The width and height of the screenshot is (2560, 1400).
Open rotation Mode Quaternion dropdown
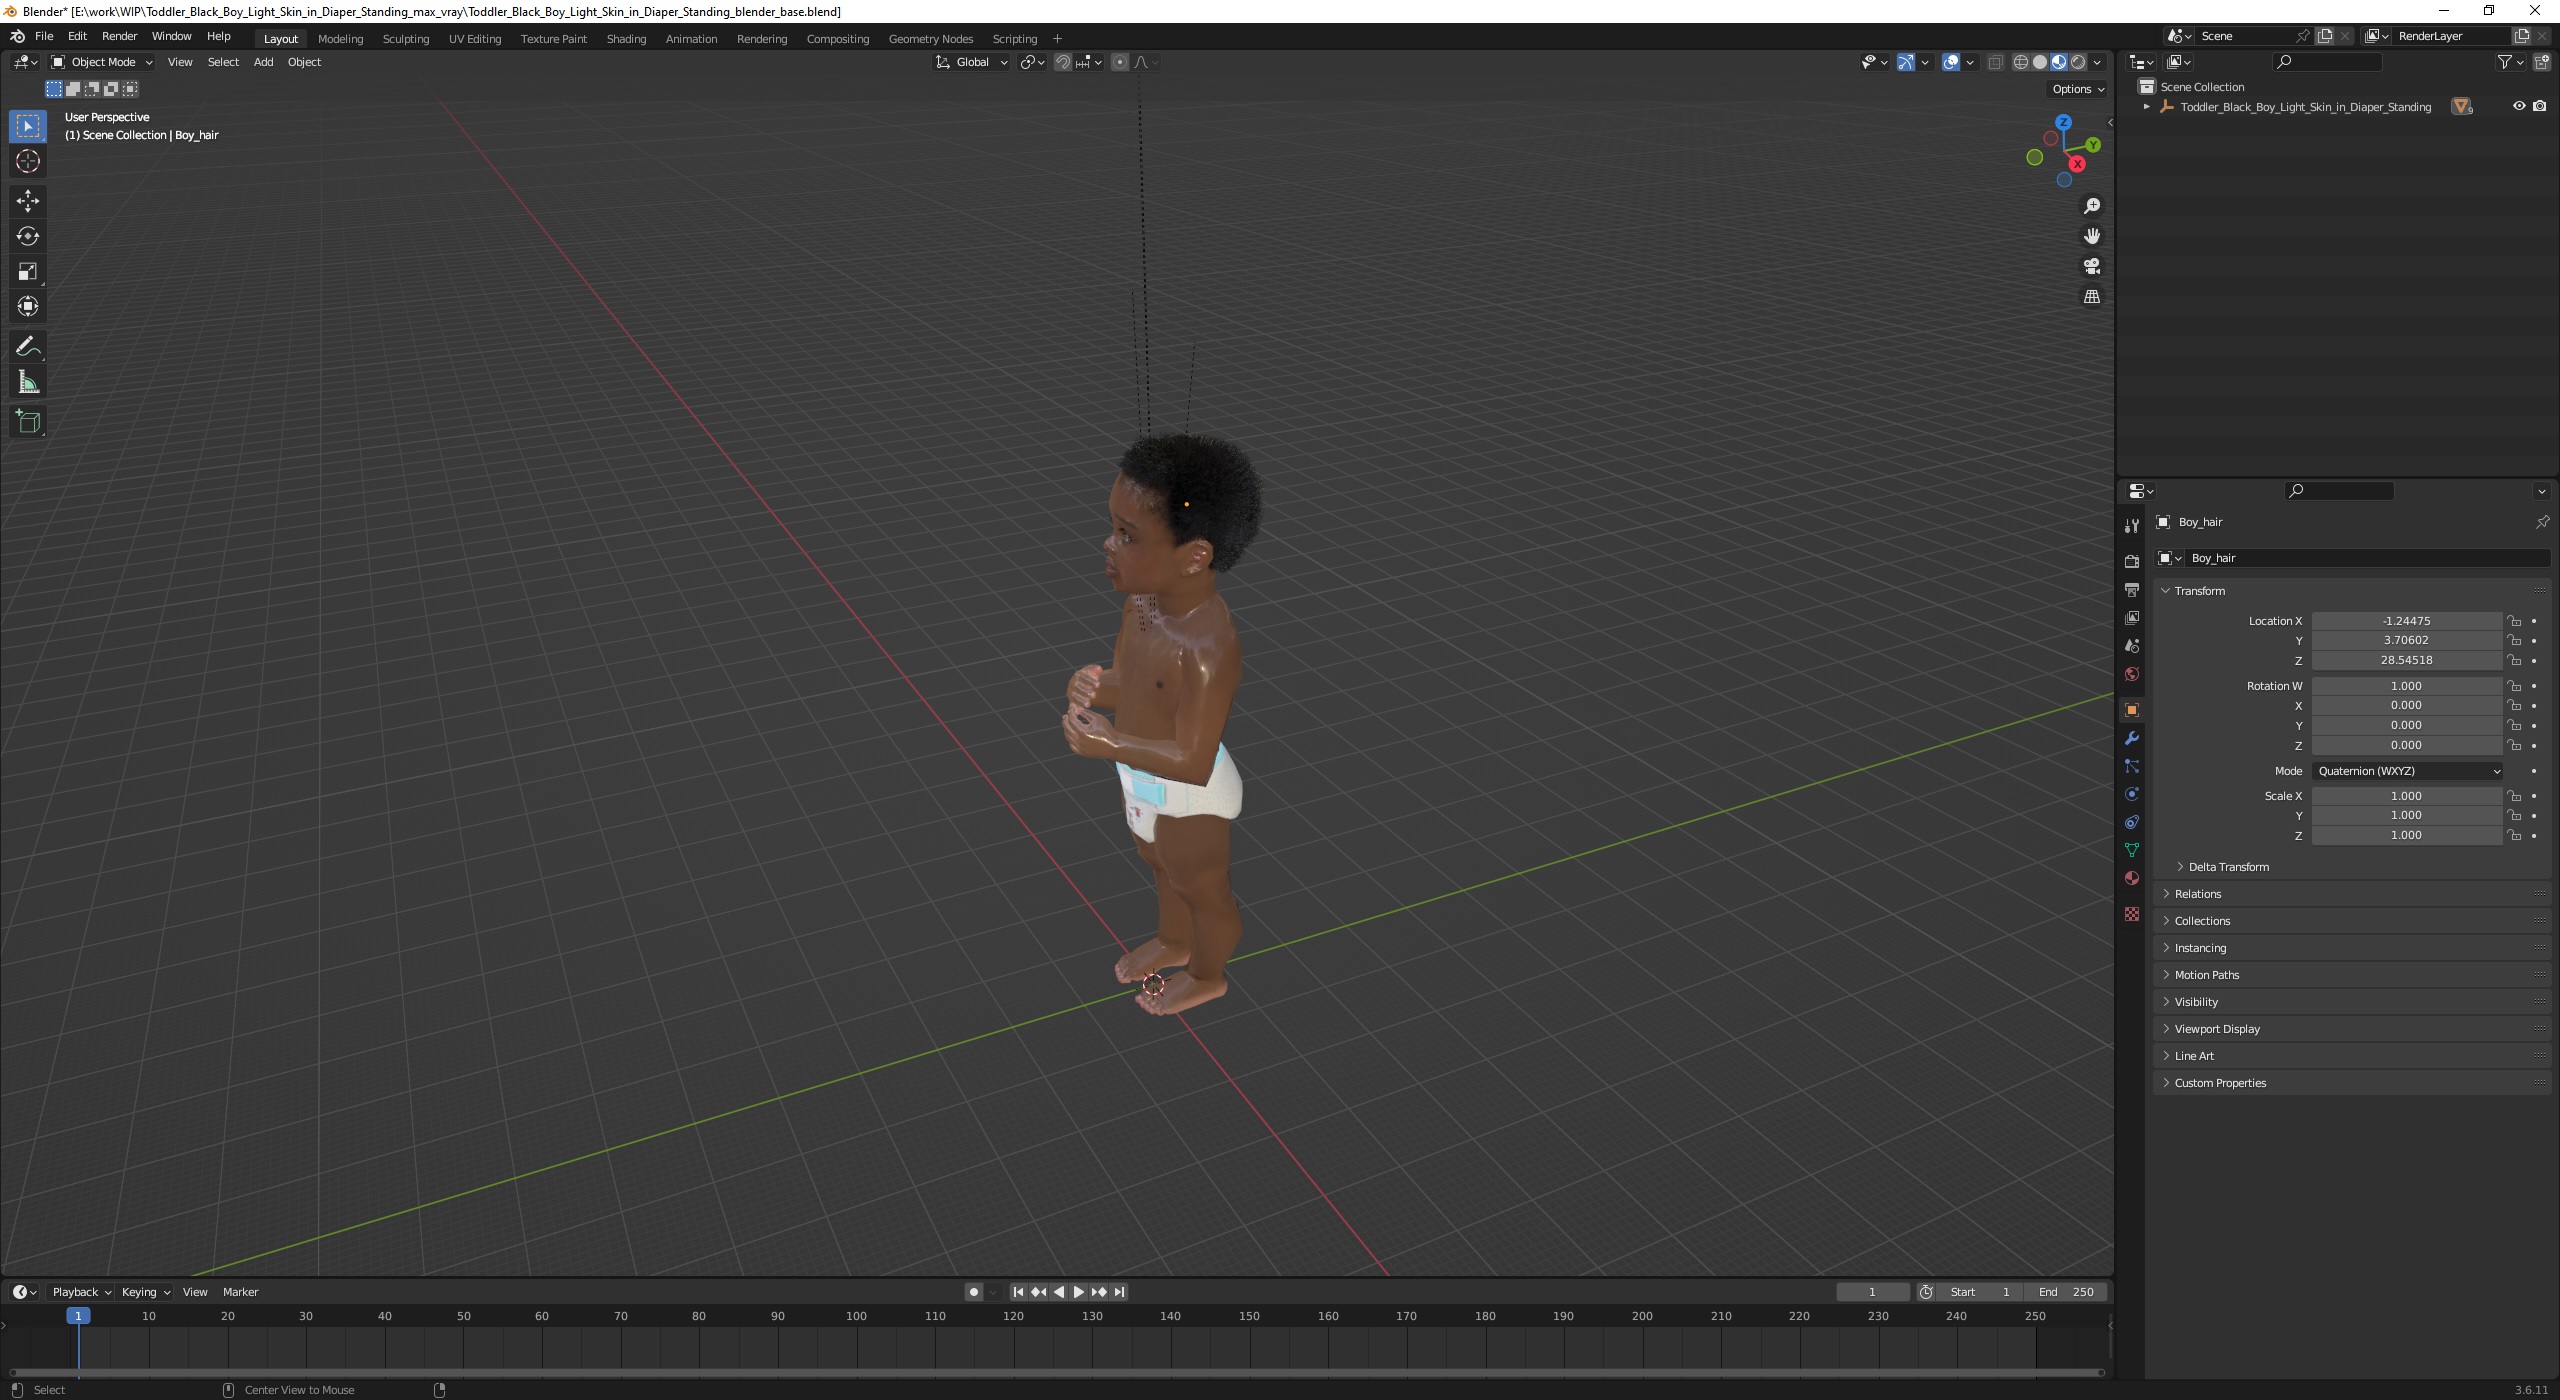[x=2407, y=771]
